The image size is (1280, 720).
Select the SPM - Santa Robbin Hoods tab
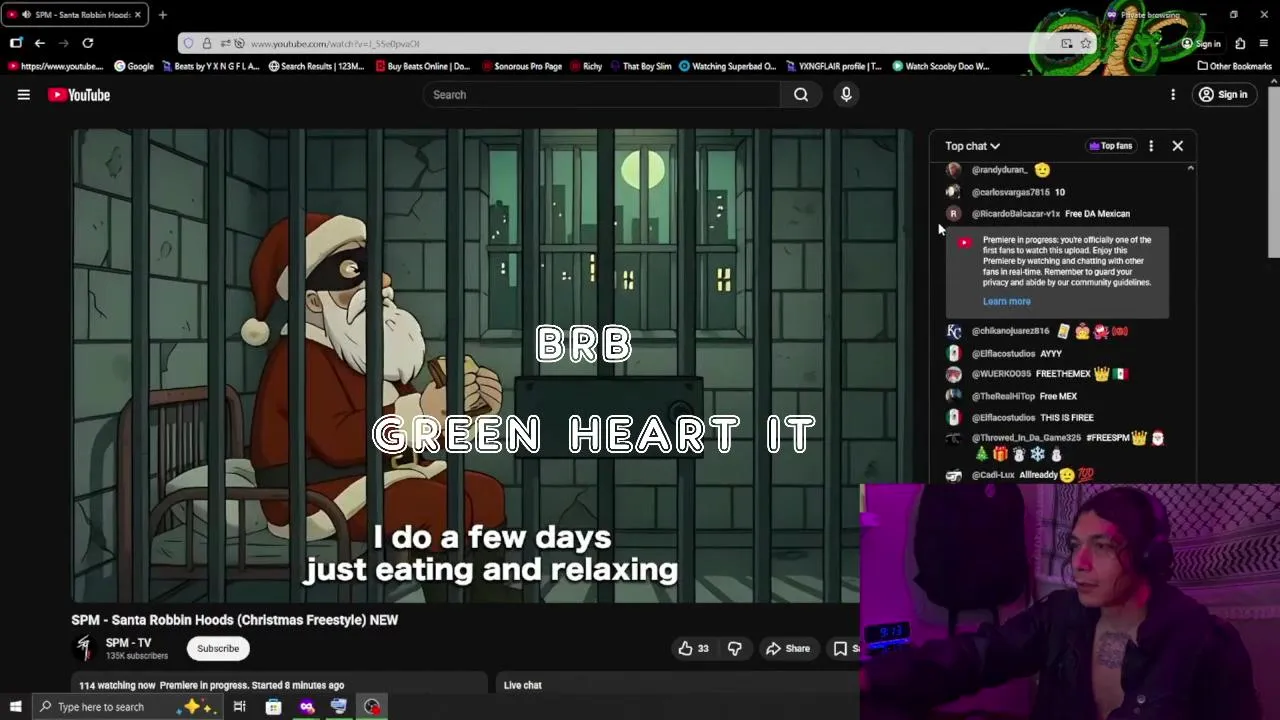click(75, 15)
